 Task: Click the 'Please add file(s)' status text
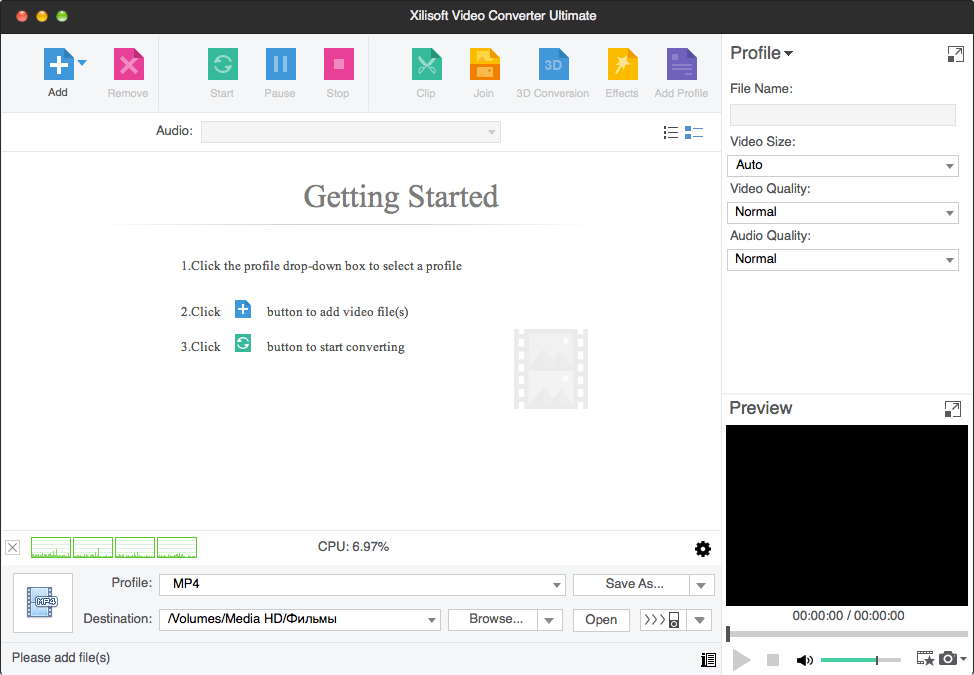coord(61,658)
